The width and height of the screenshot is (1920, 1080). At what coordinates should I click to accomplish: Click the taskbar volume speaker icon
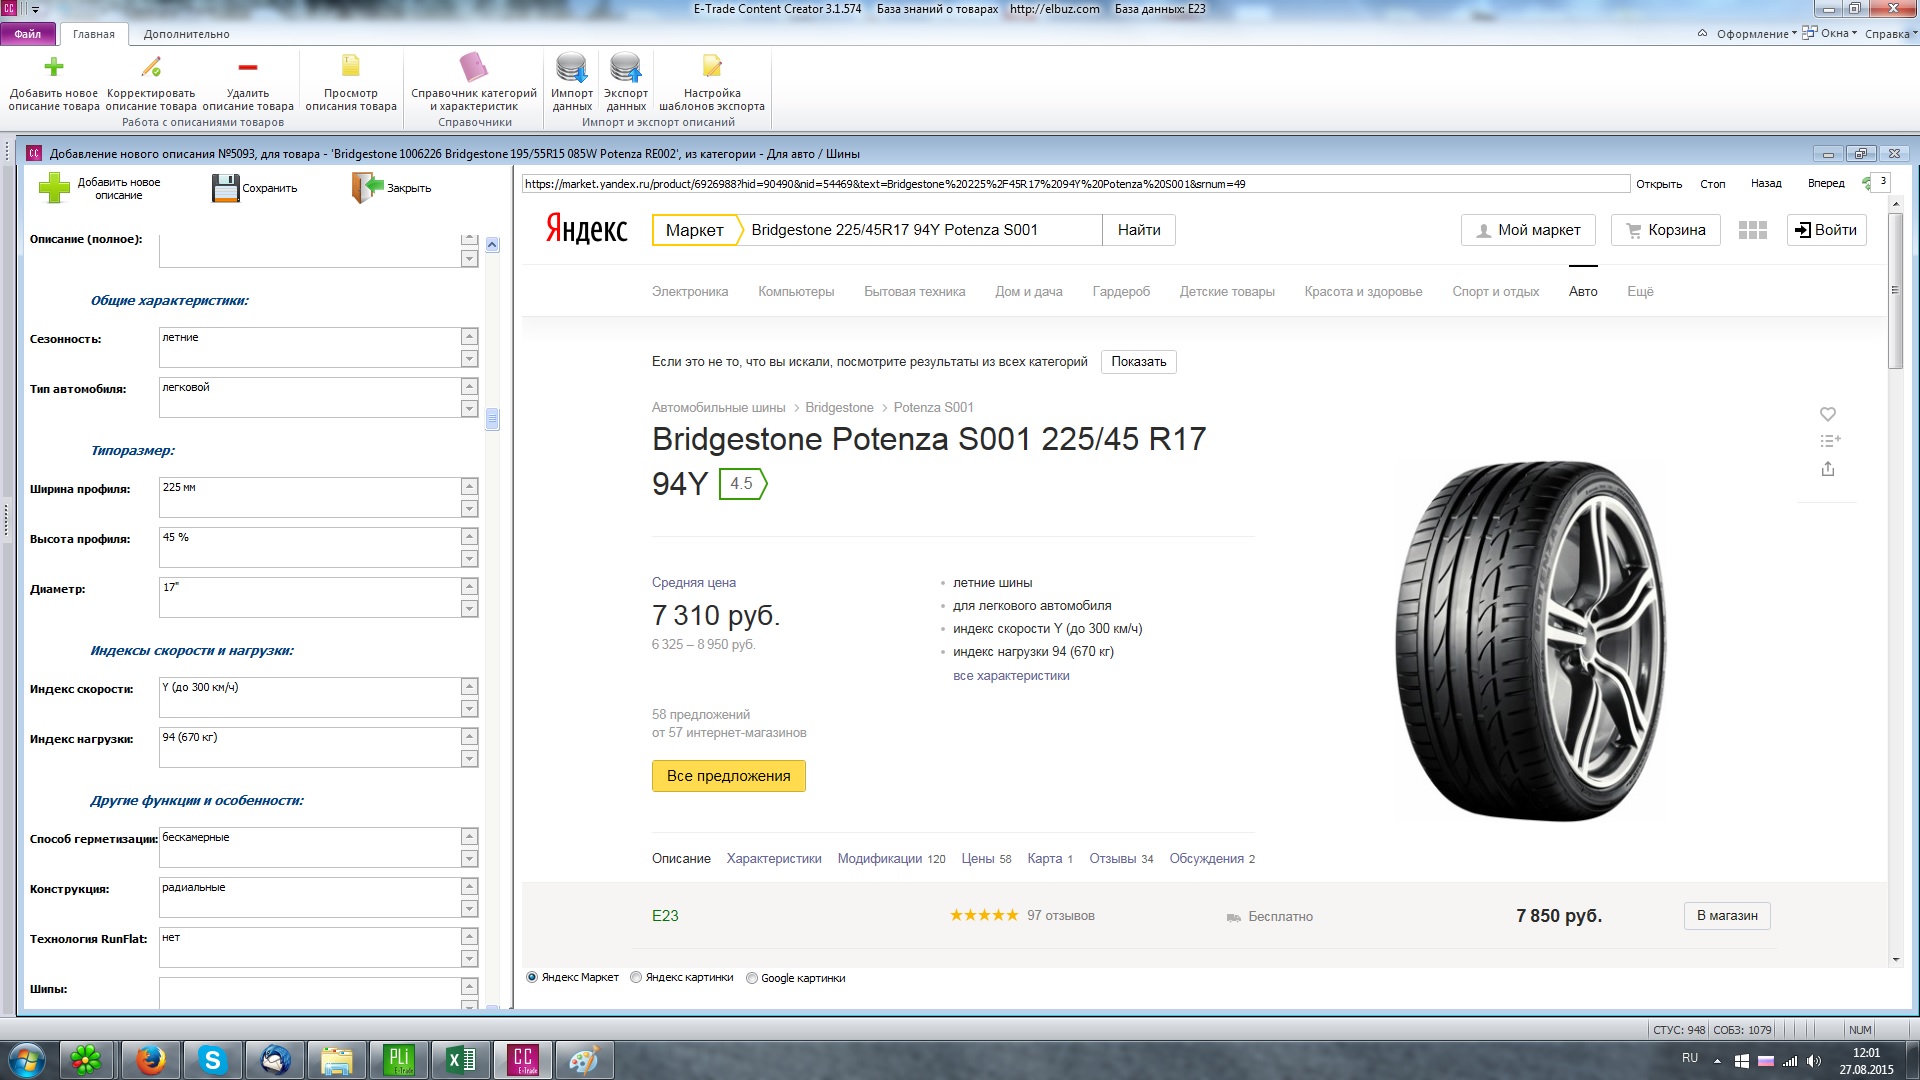[x=1814, y=1061]
